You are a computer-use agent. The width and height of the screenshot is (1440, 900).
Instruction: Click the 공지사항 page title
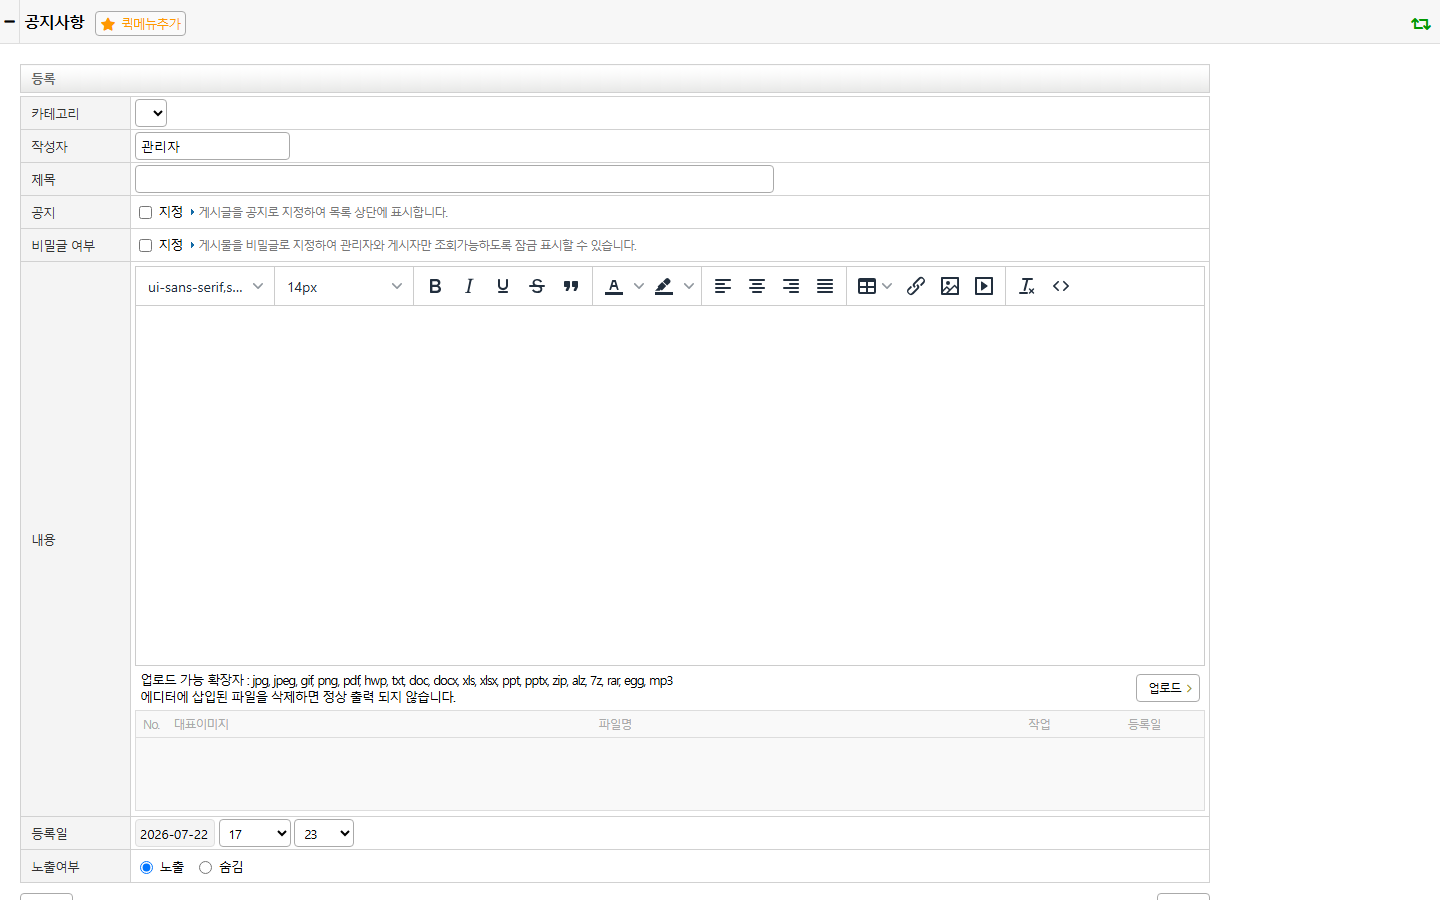pos(54,21)
